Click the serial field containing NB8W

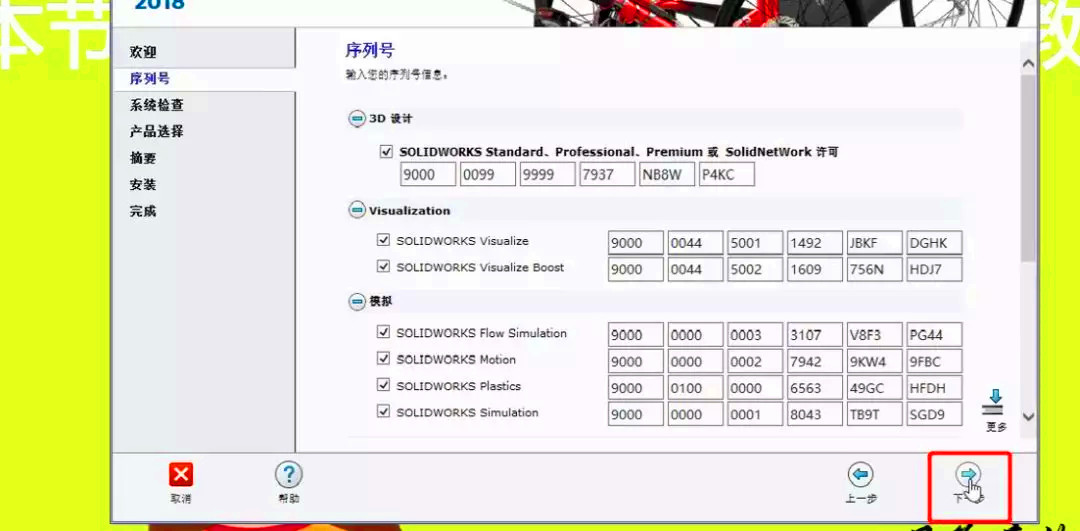[667, 174]
